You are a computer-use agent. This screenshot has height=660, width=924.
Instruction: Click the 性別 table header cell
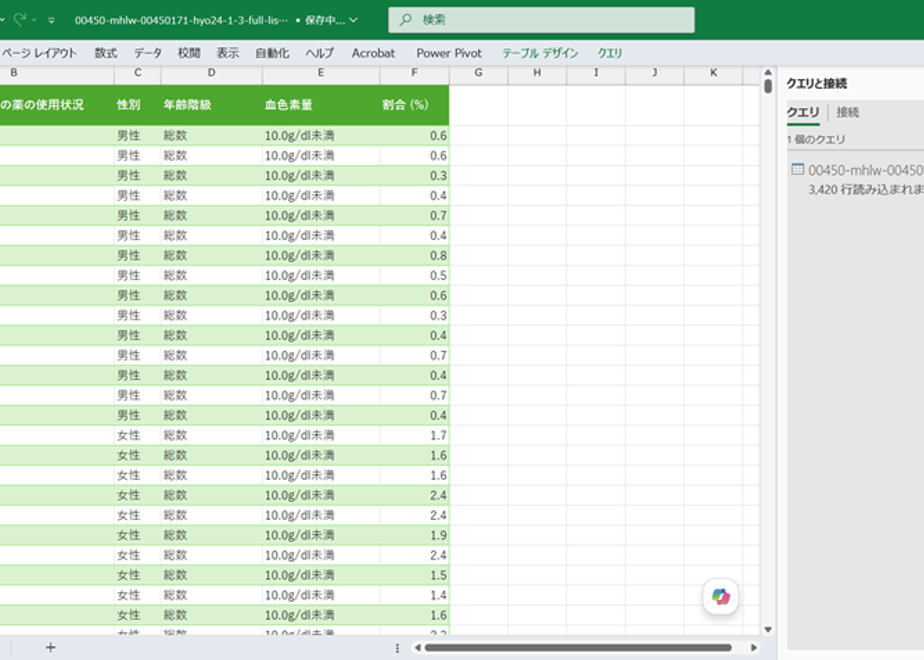[137, 105]
